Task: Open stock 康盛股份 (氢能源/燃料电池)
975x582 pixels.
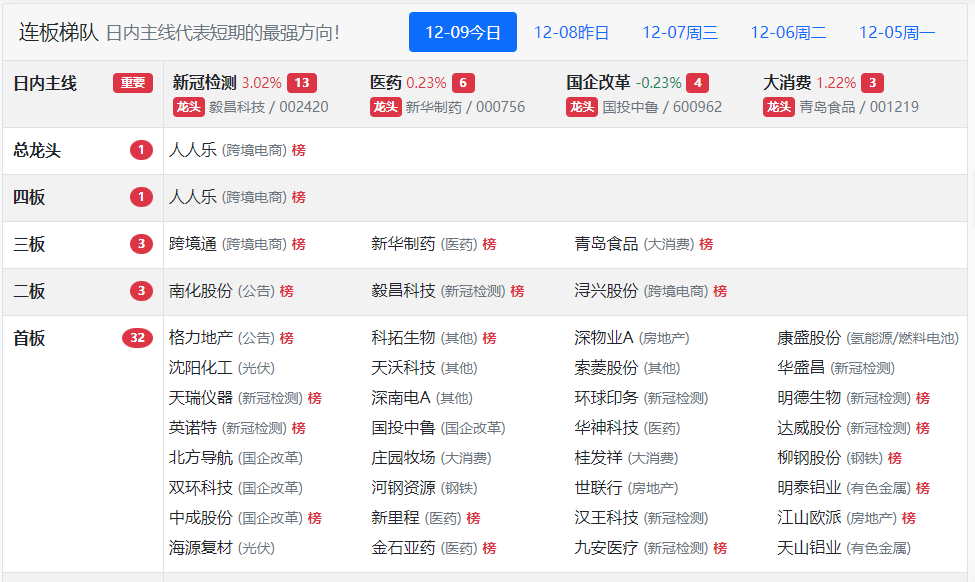Action: tap(809, 338)
